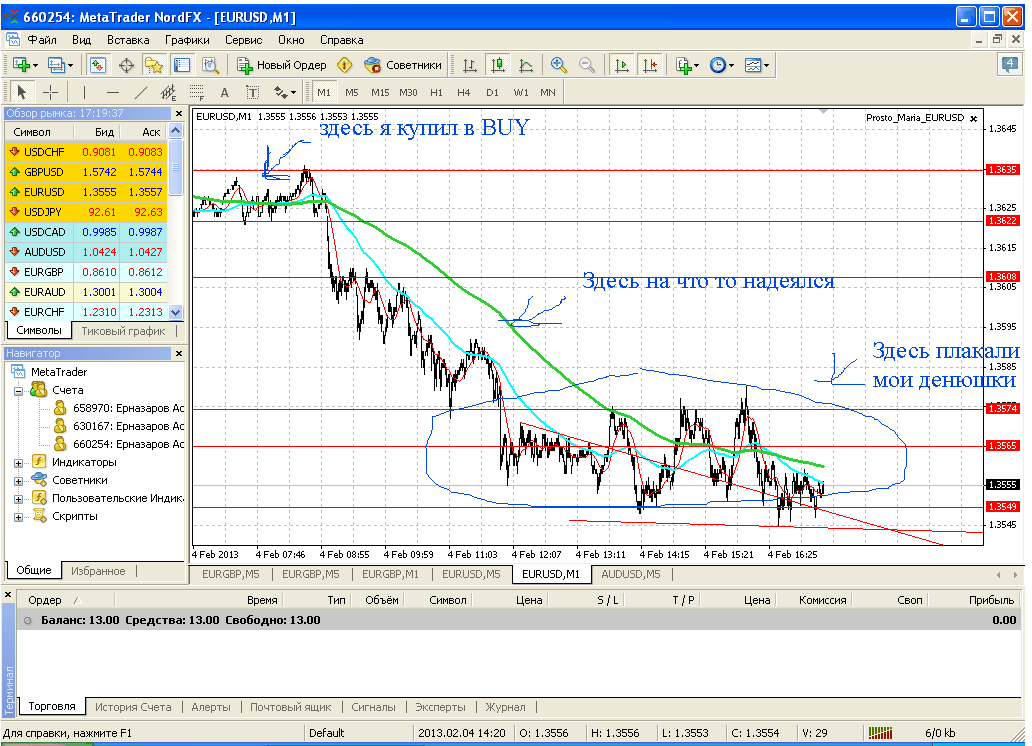Click the Новый Ордер button
Screen dimensions: 1032x746
[x=283, y=65]
